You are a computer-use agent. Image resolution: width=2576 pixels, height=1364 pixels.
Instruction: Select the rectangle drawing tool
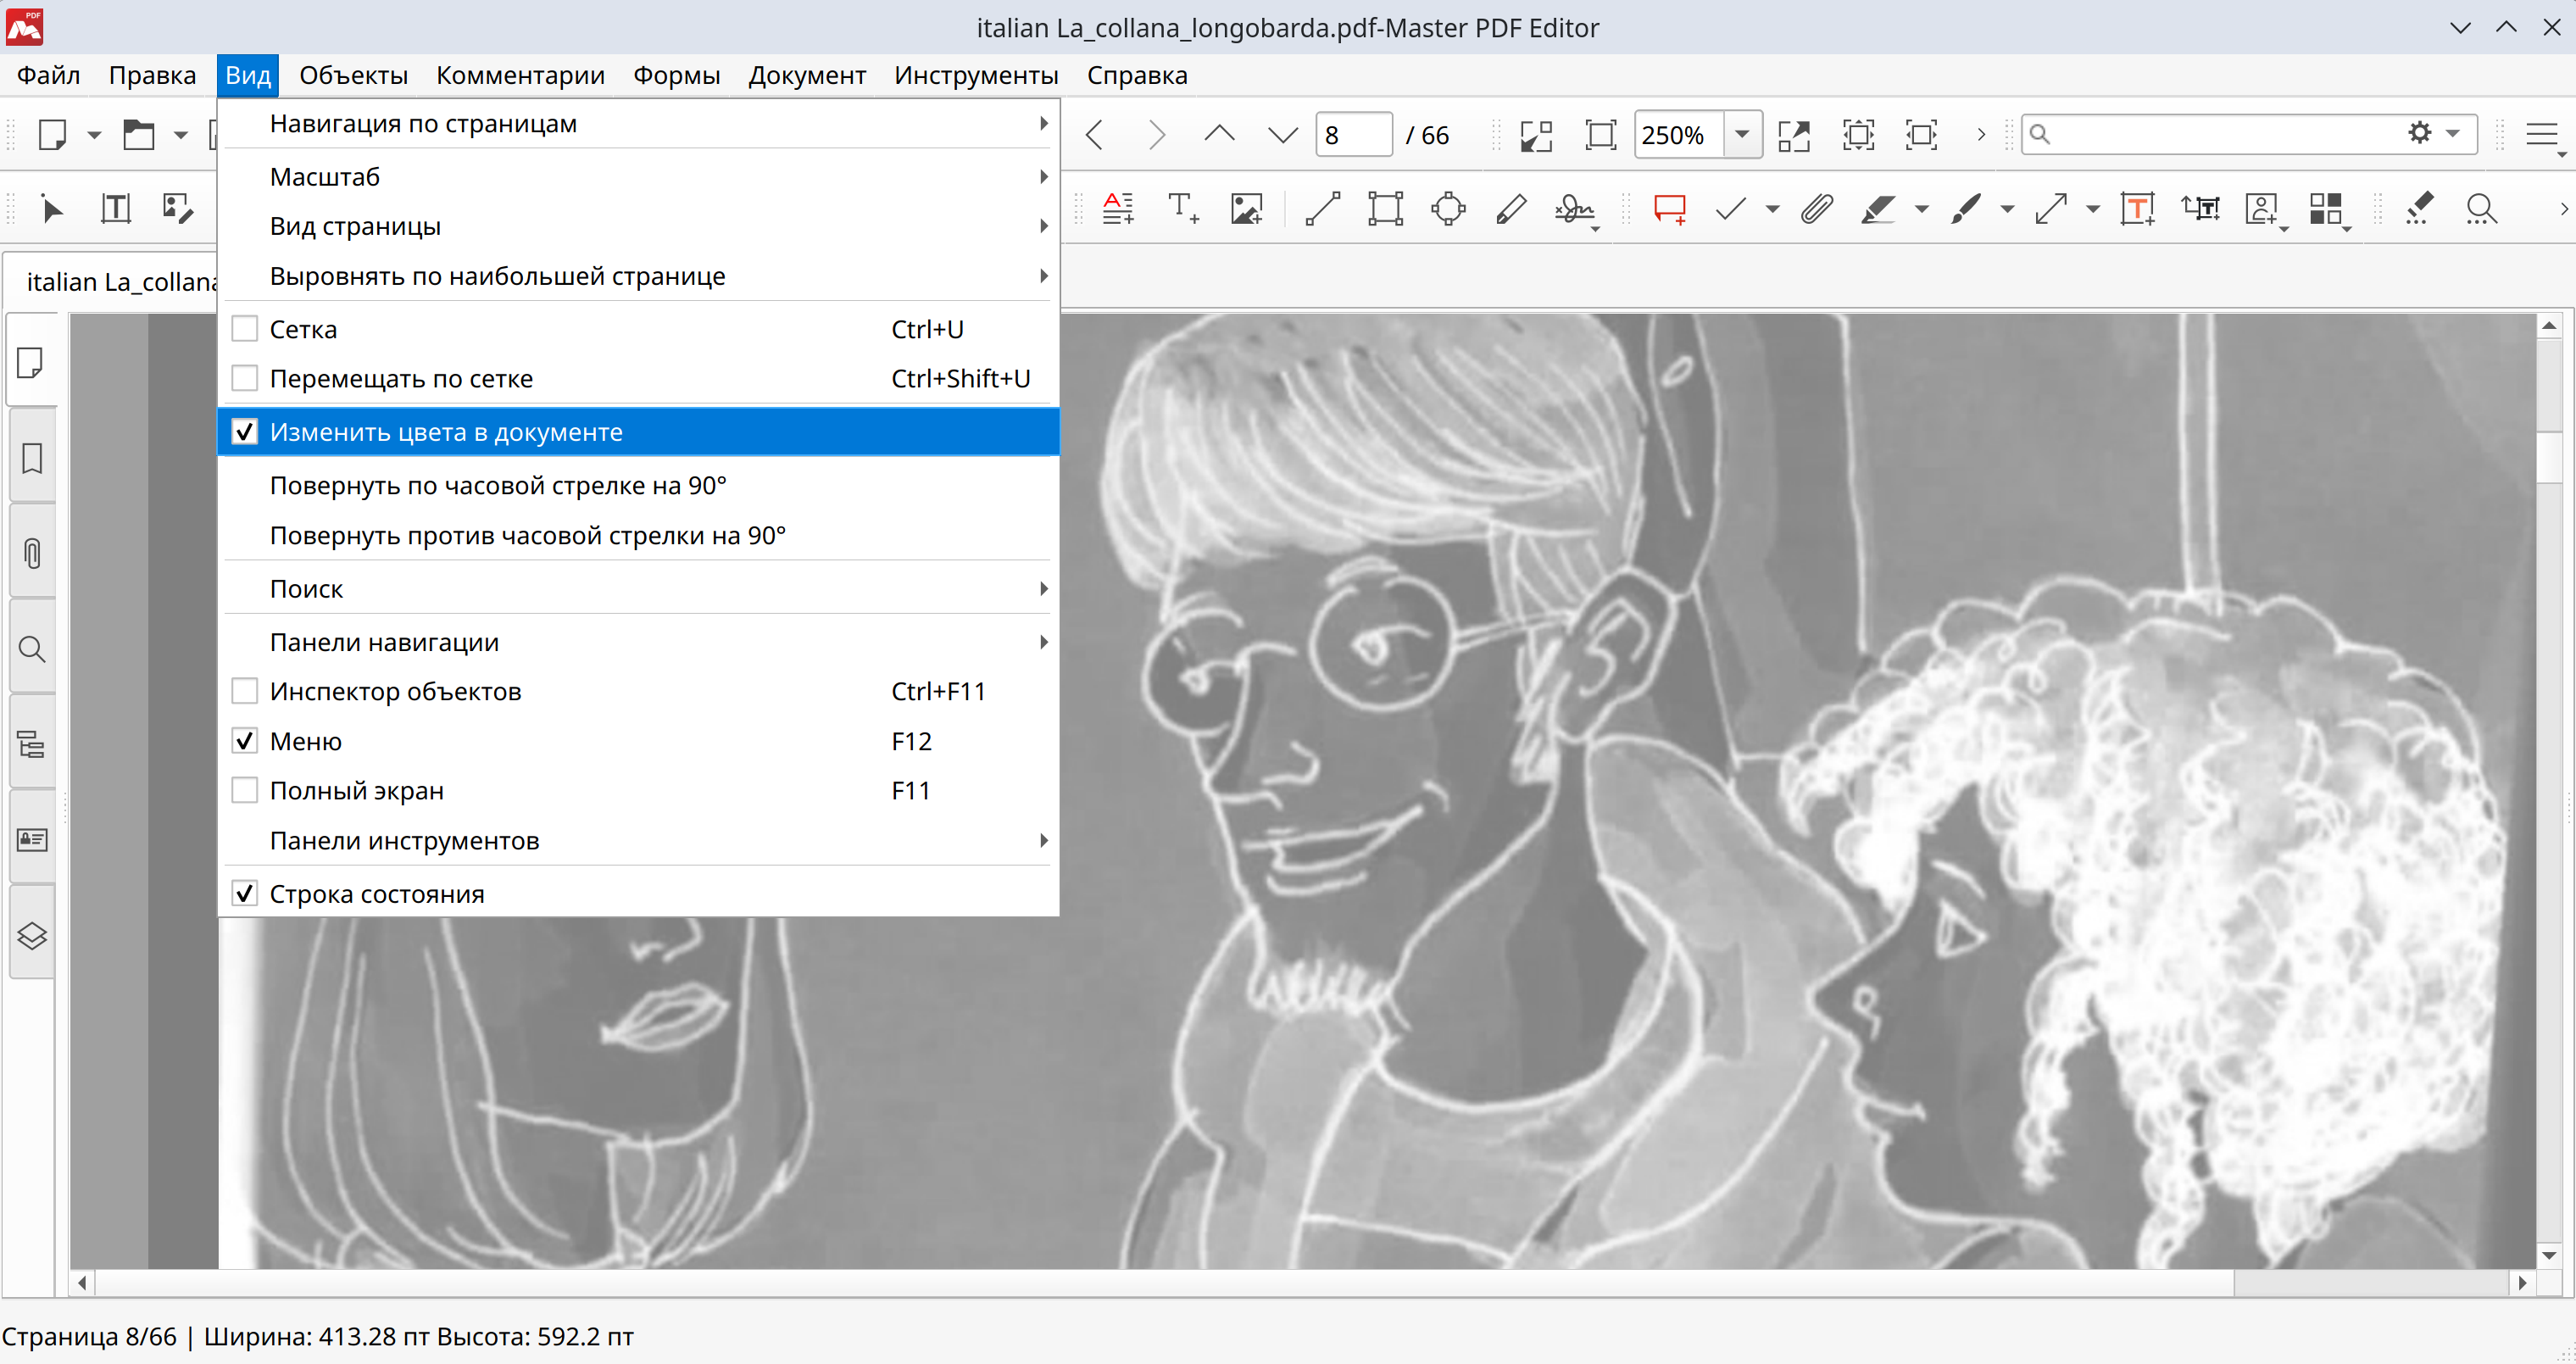tap(1386, 209)
